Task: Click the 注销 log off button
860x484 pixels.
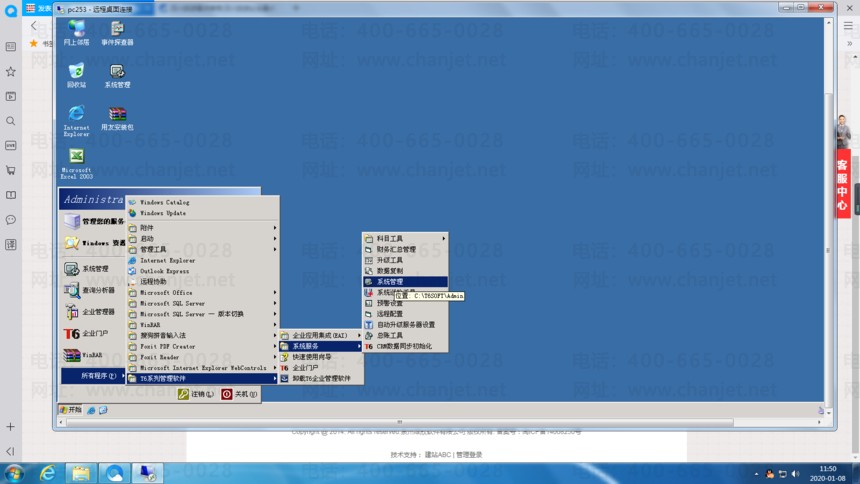Action: (x=196, y=394)
